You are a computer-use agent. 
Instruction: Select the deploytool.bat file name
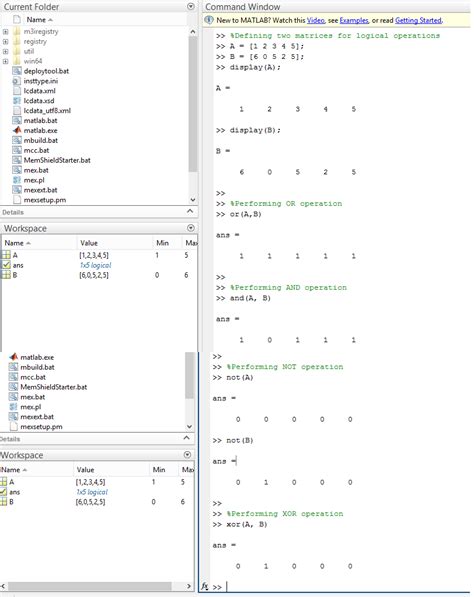(x=46, y=71)
